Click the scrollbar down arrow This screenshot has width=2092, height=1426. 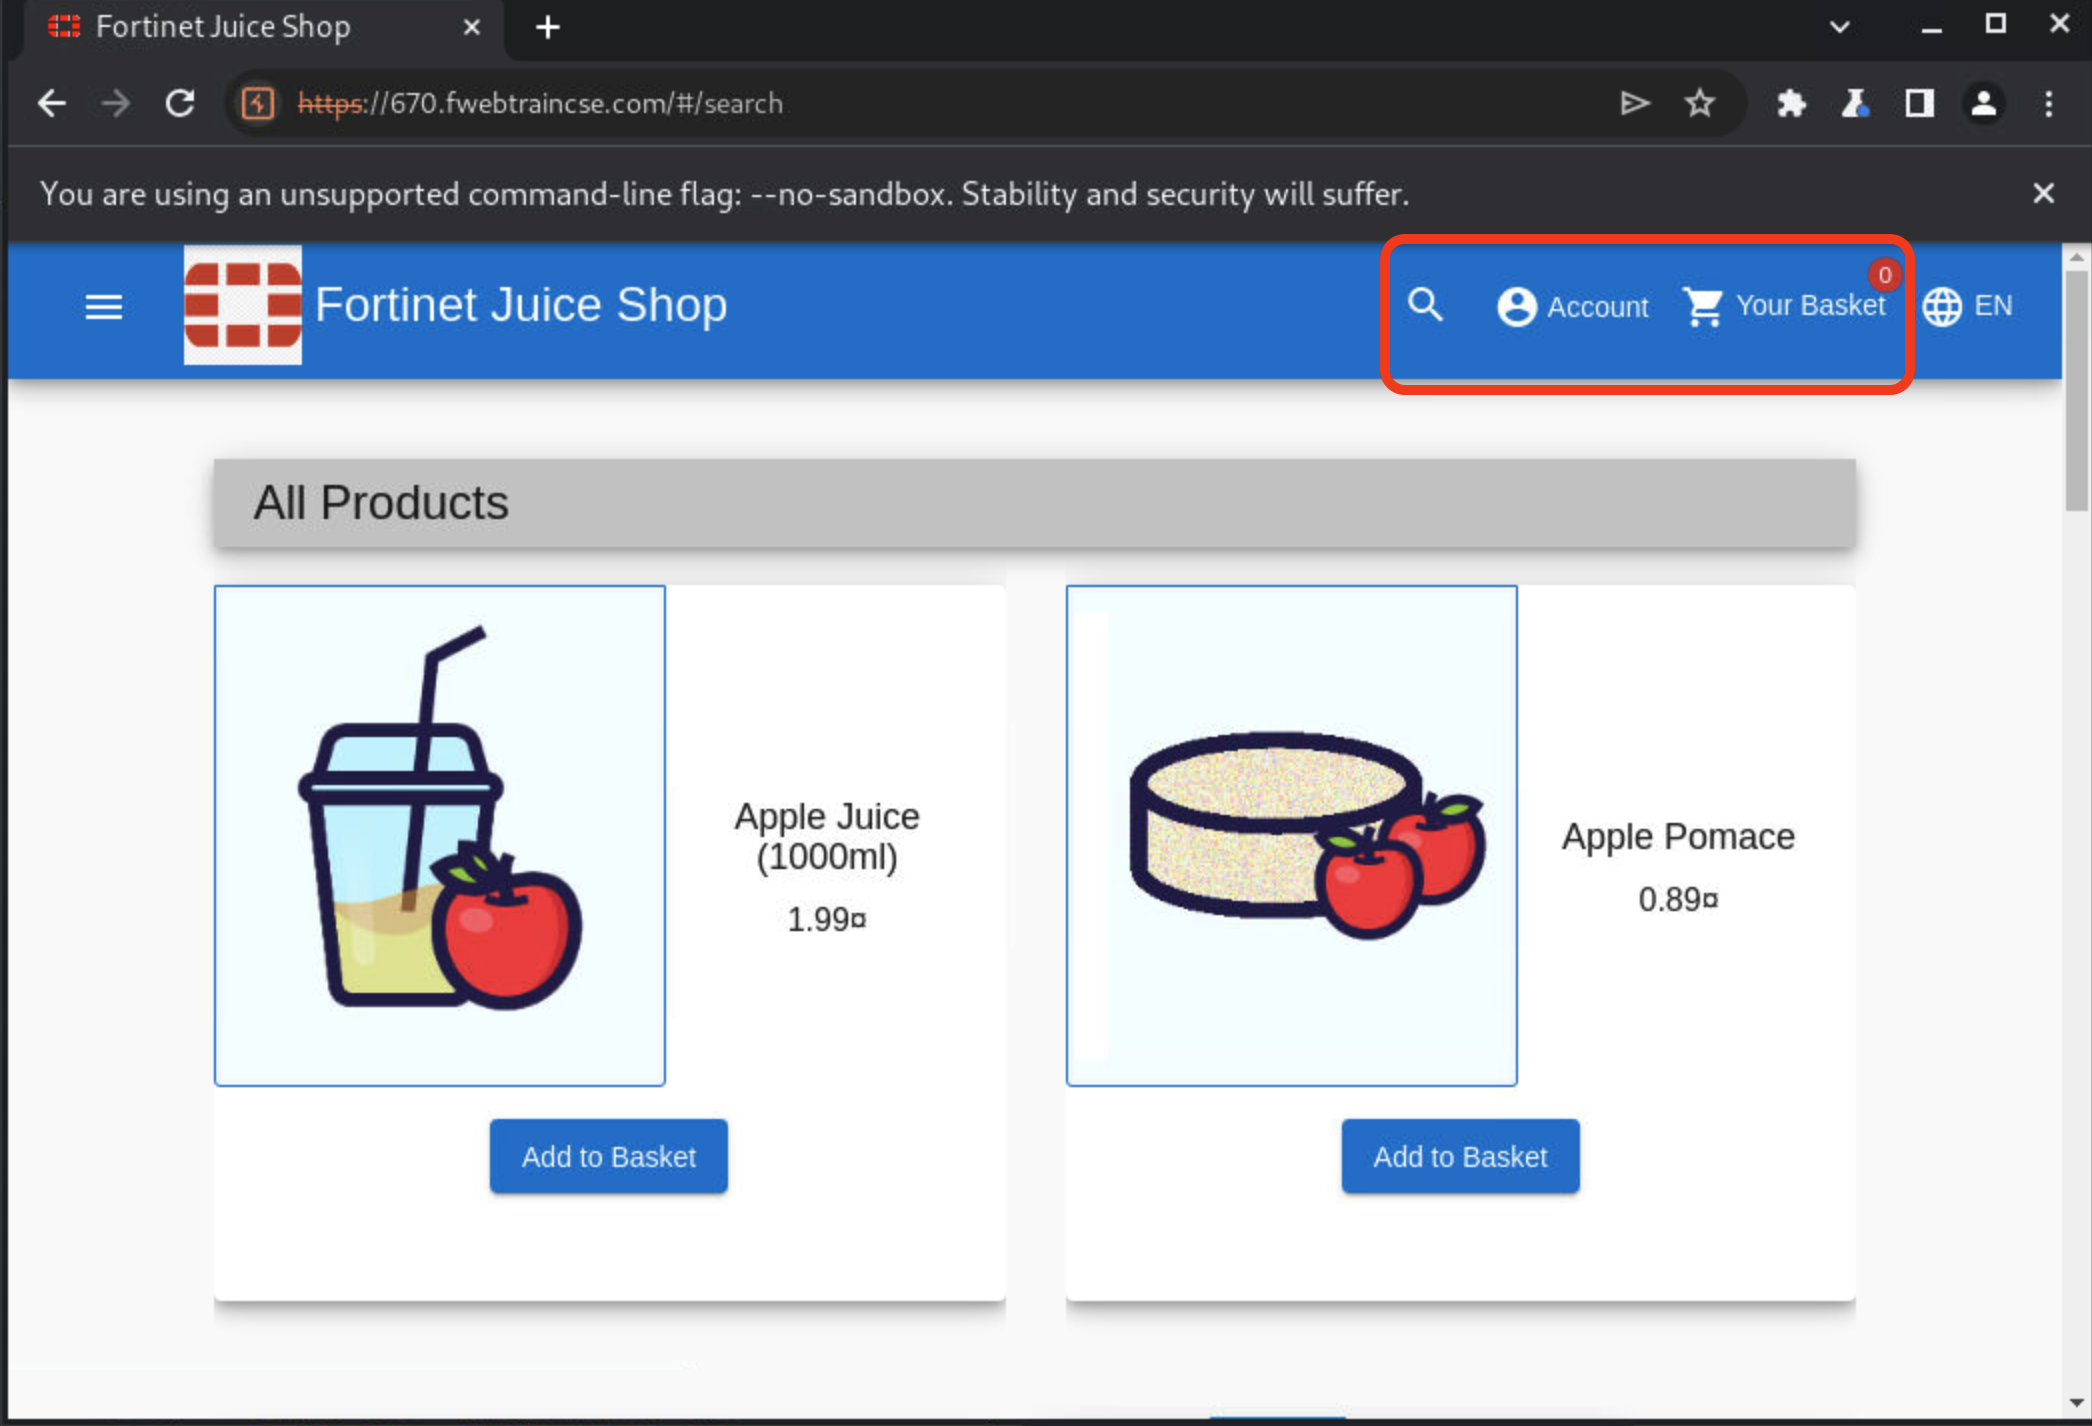coord(2077,1403)
